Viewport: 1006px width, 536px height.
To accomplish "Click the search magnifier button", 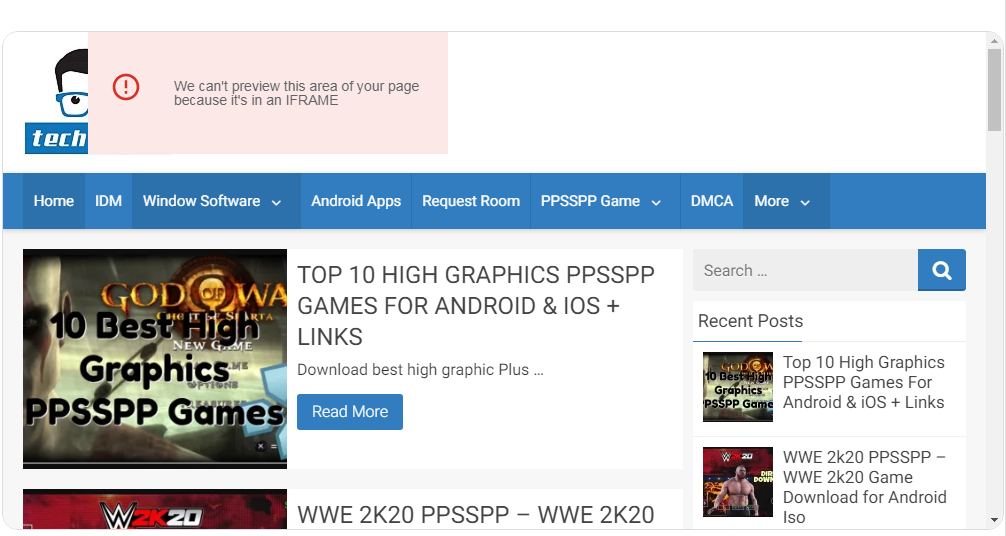I will 941,270.
